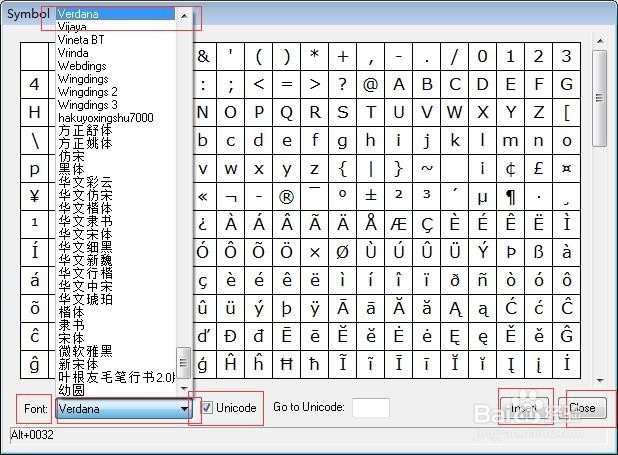
Task: Select the pilcrow ¶ symbol
Action: tap(511, 196)
